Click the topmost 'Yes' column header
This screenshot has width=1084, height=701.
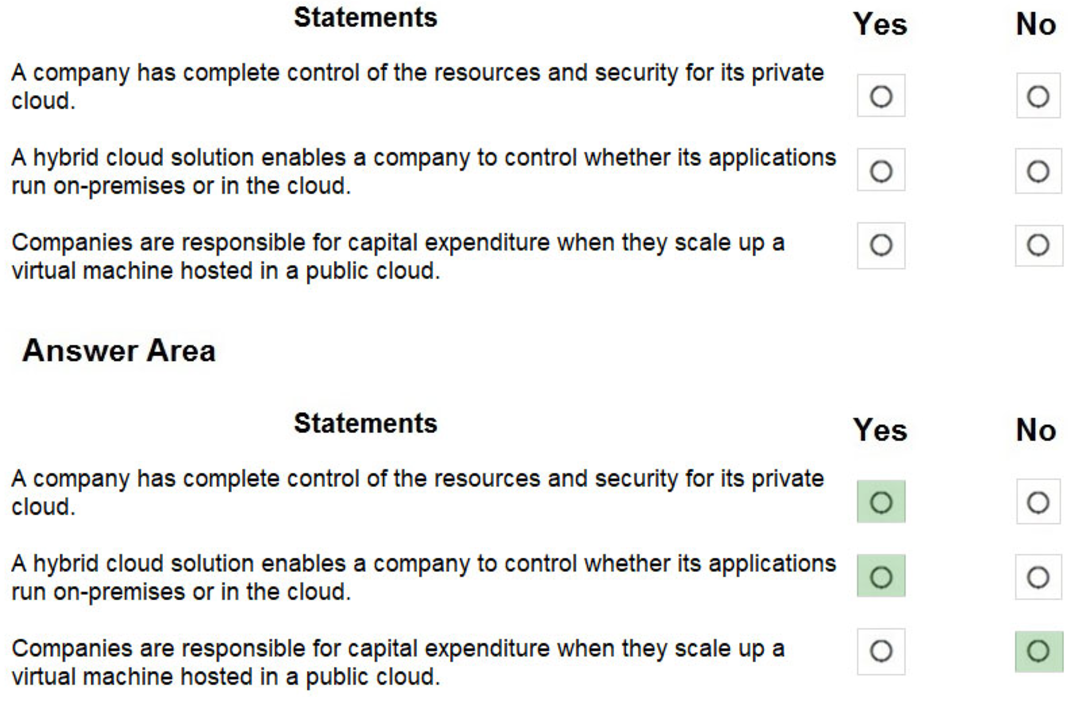coord(880,24)
